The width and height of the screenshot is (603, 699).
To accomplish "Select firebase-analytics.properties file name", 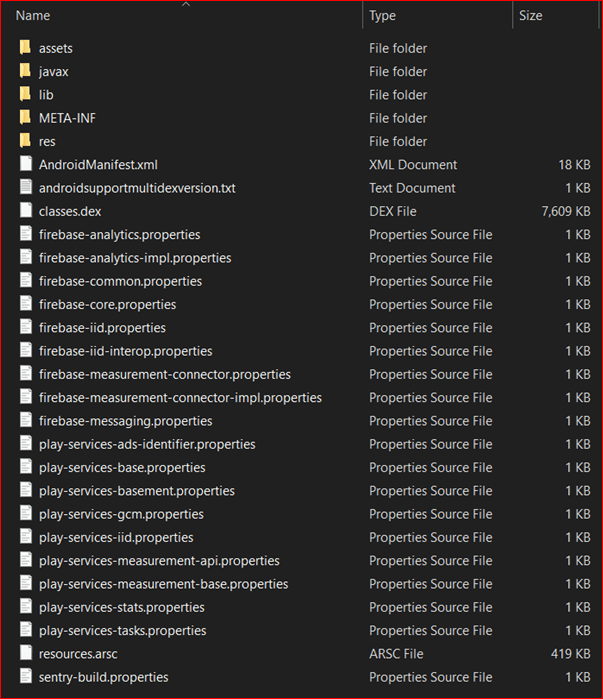I will coord(119,234).
